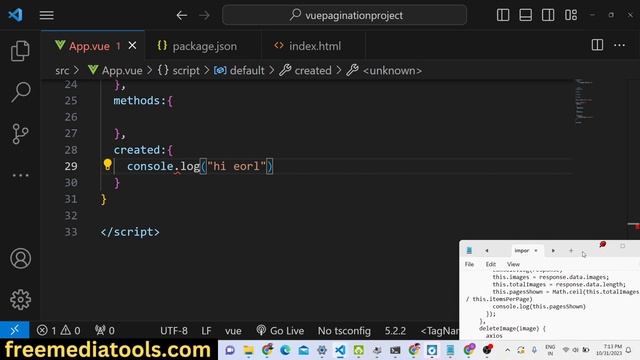The width and height of the screenshot is (640, 360).
Task: Open the Search view in activity bar
Action: tap(20, 92)
